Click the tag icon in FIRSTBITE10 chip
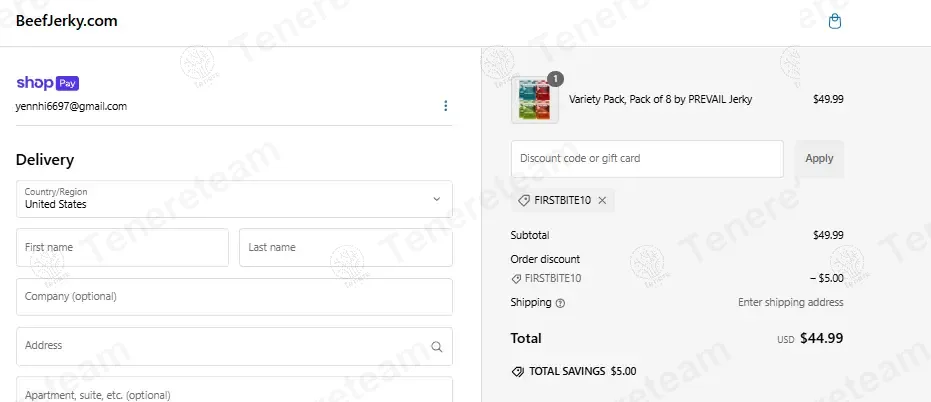Image resolution: width=931 pixels, height=402 pixels. 524,200
